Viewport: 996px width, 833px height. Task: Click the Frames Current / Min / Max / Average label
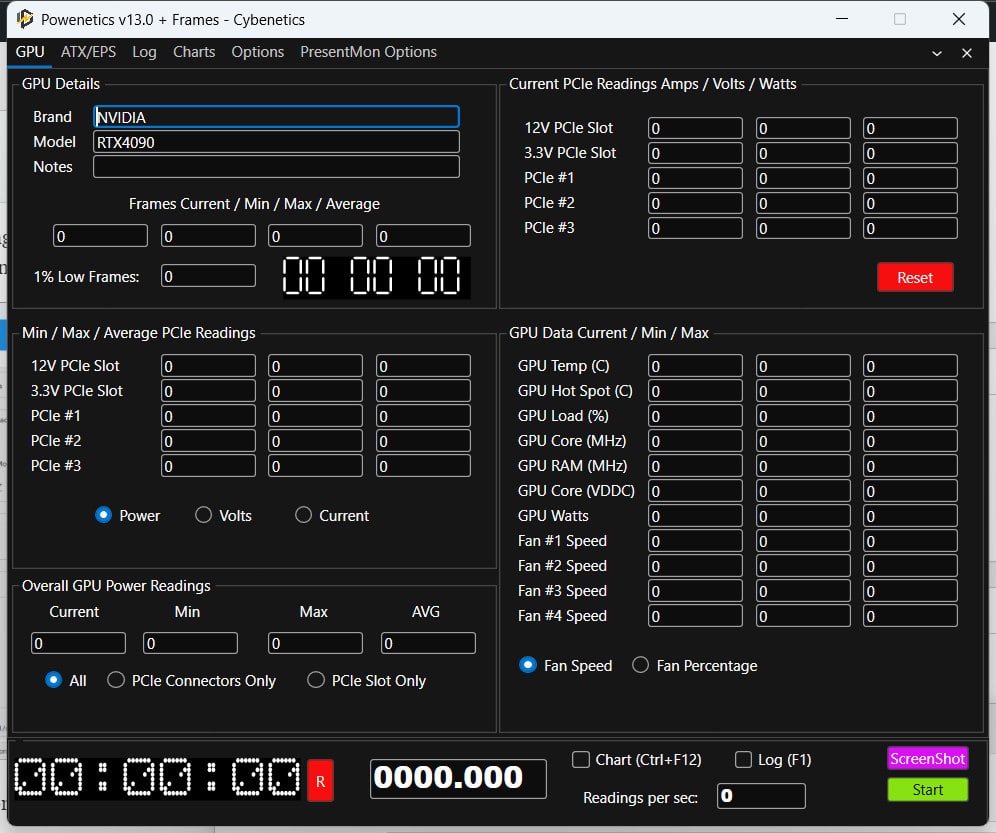[x=254, y=204]
